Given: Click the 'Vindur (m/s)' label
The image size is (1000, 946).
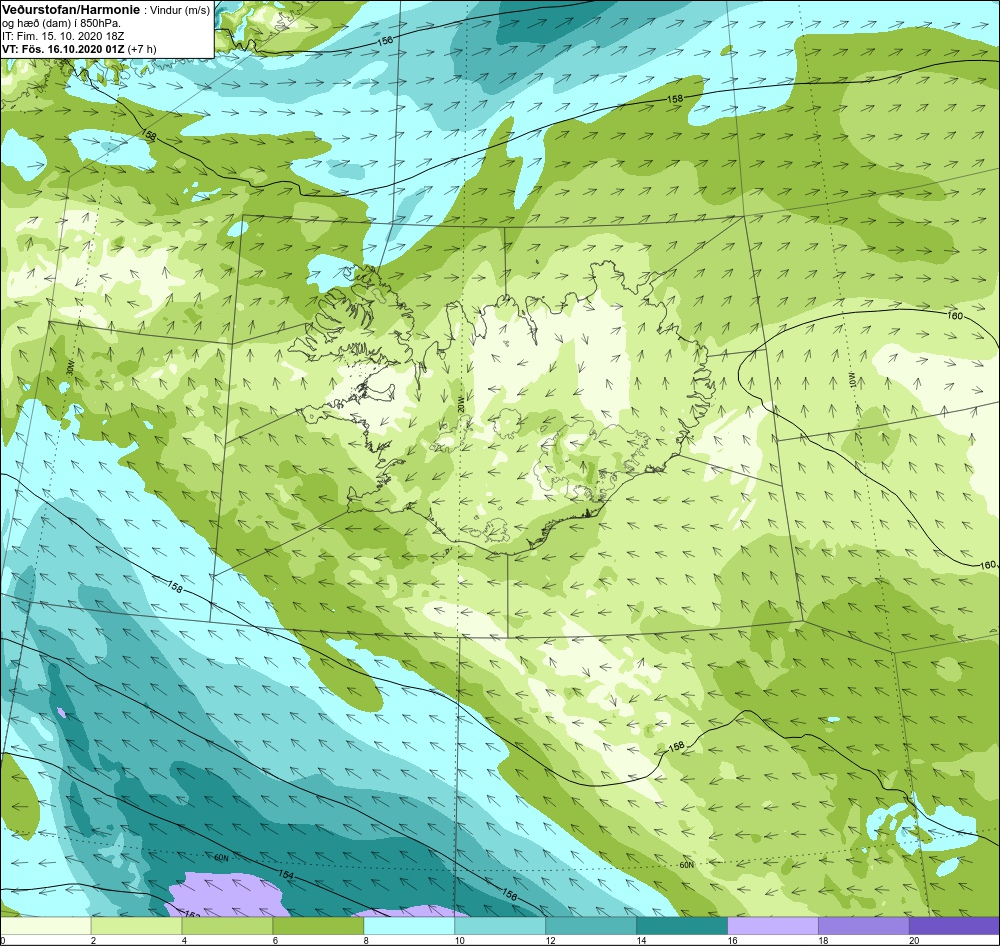Looking at the screenshot, I should click(x=179, y=11).
